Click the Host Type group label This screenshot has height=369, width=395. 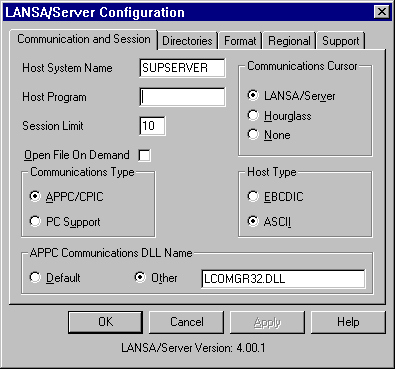tap(272, 172)
